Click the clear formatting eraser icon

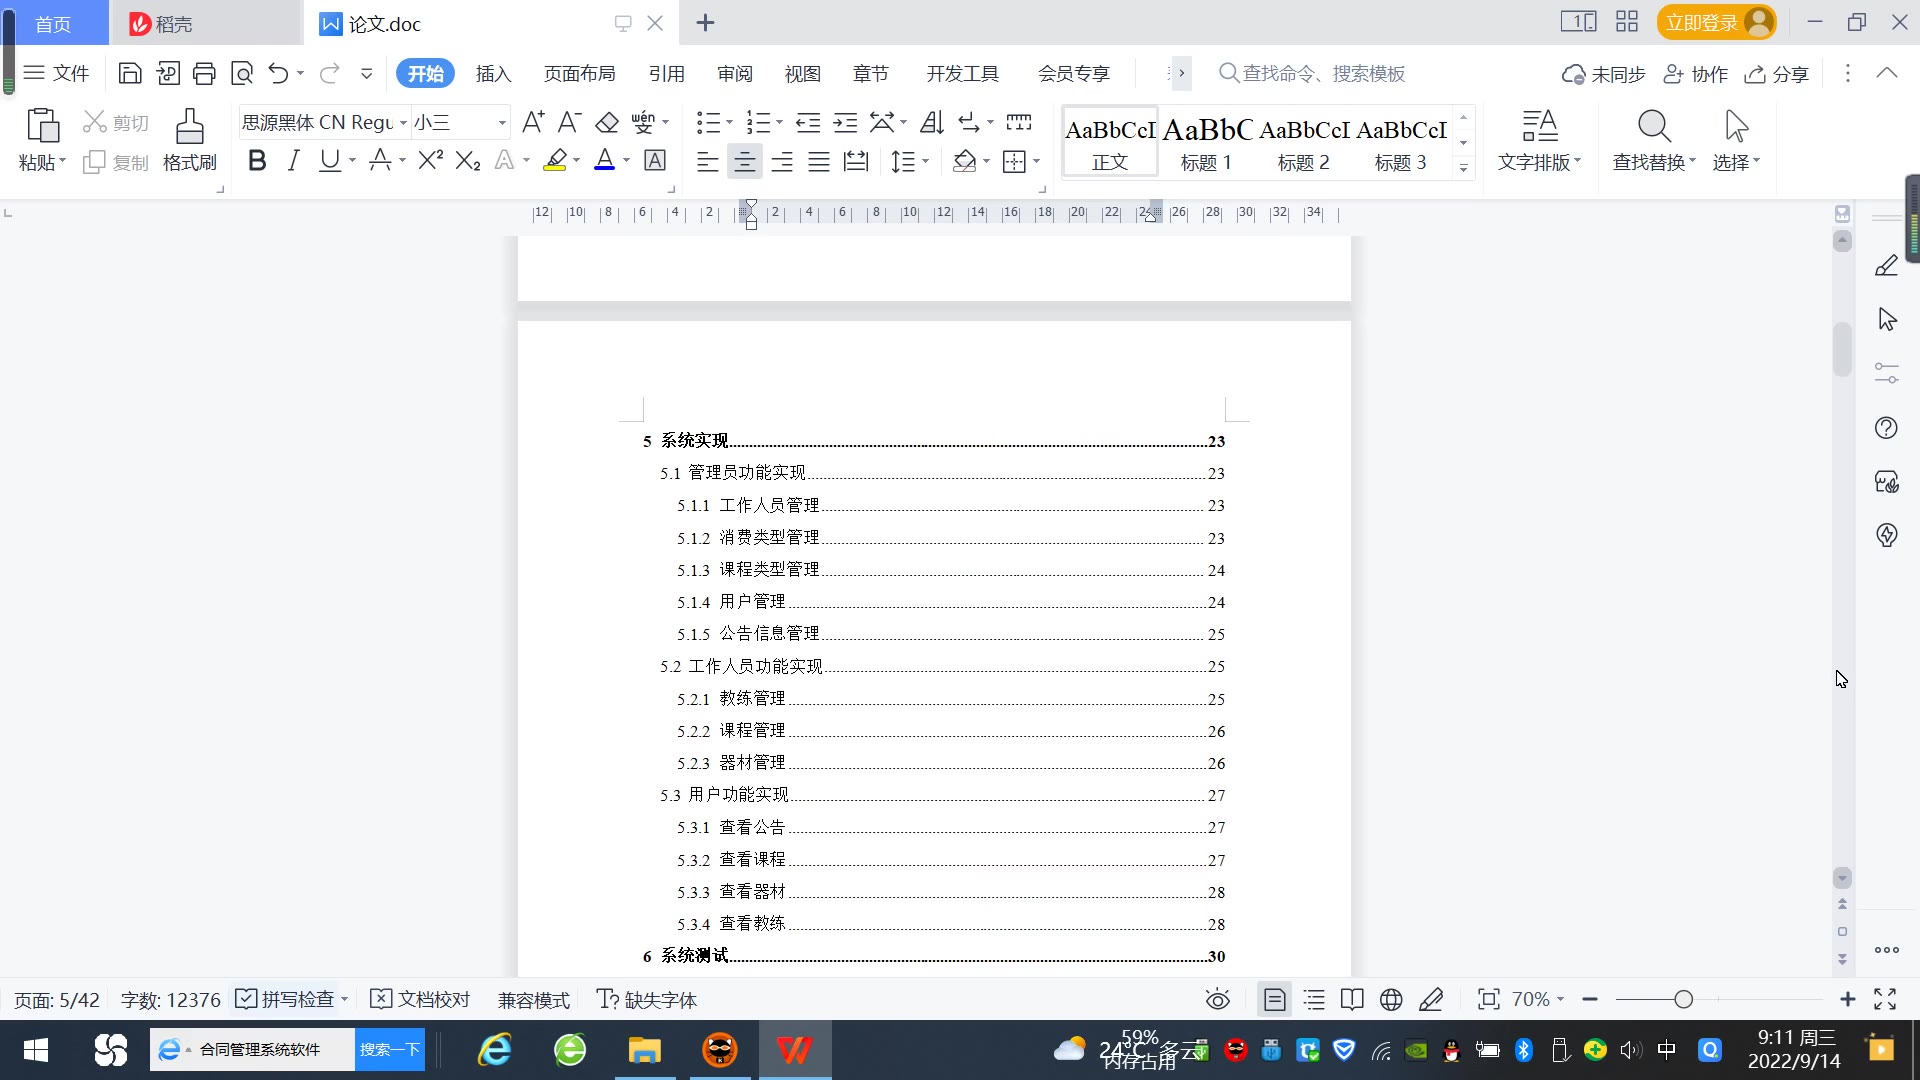coord(607,123)
